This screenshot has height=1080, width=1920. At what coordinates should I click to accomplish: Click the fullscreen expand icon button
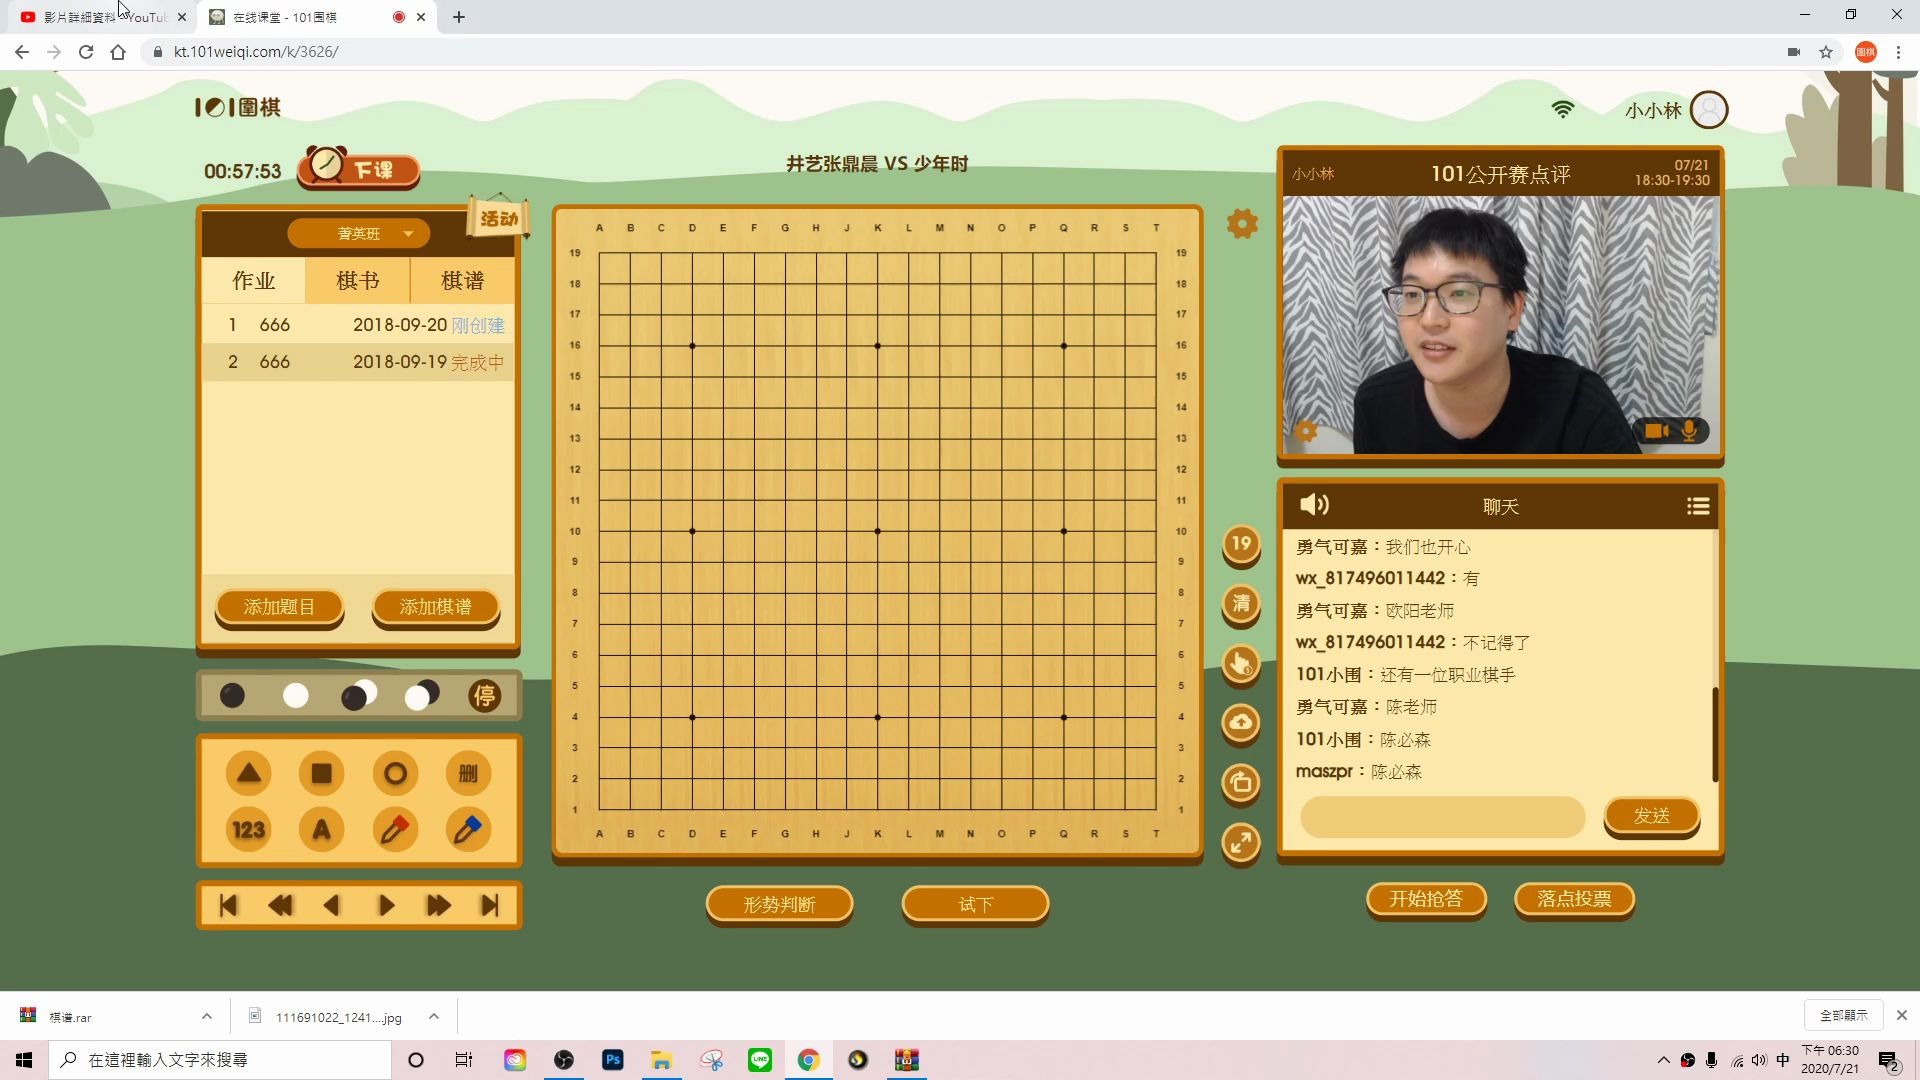[x=1241, y=842]
